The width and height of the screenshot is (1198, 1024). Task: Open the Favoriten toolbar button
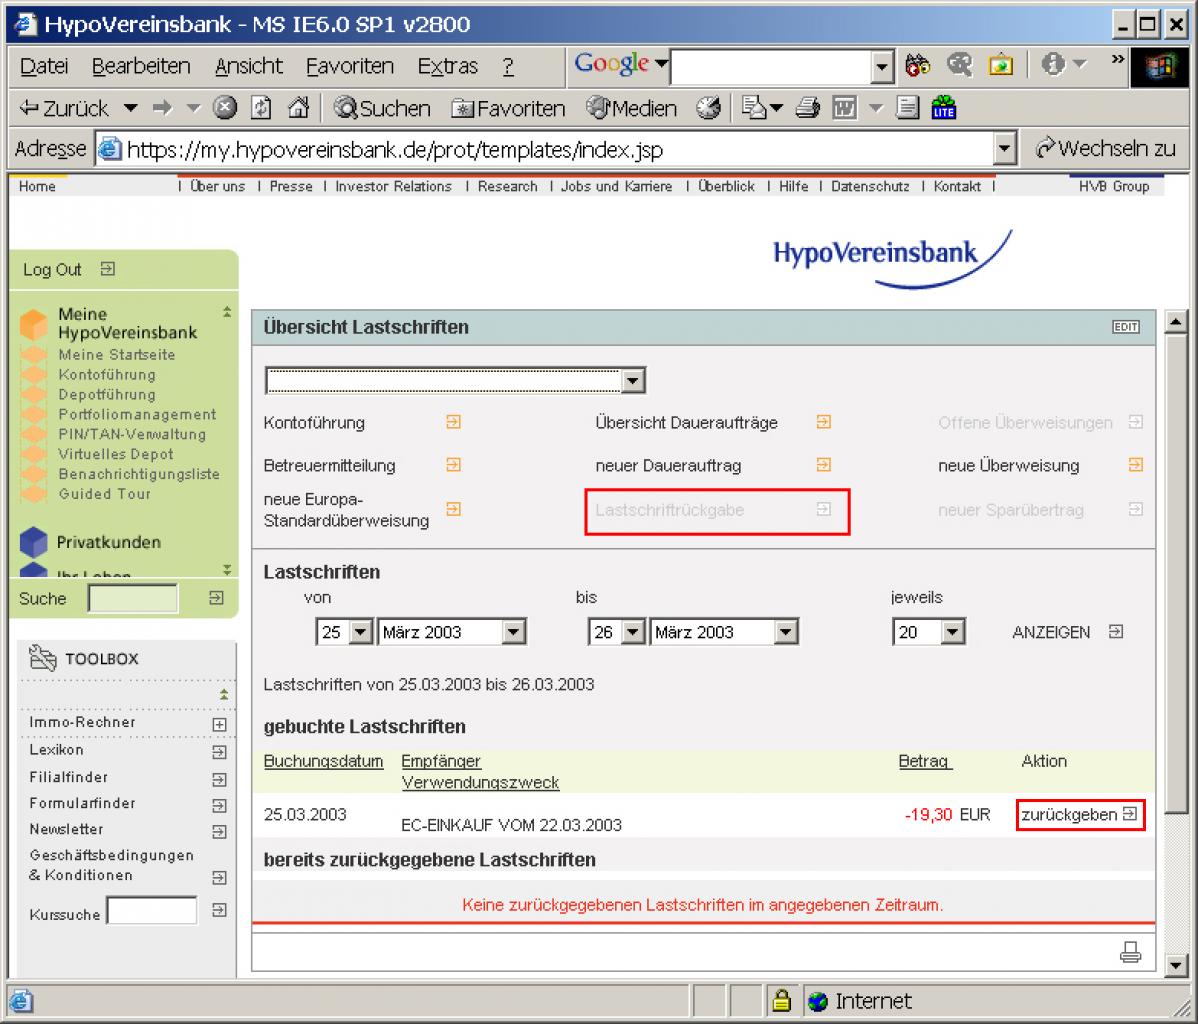coord(508,109)
